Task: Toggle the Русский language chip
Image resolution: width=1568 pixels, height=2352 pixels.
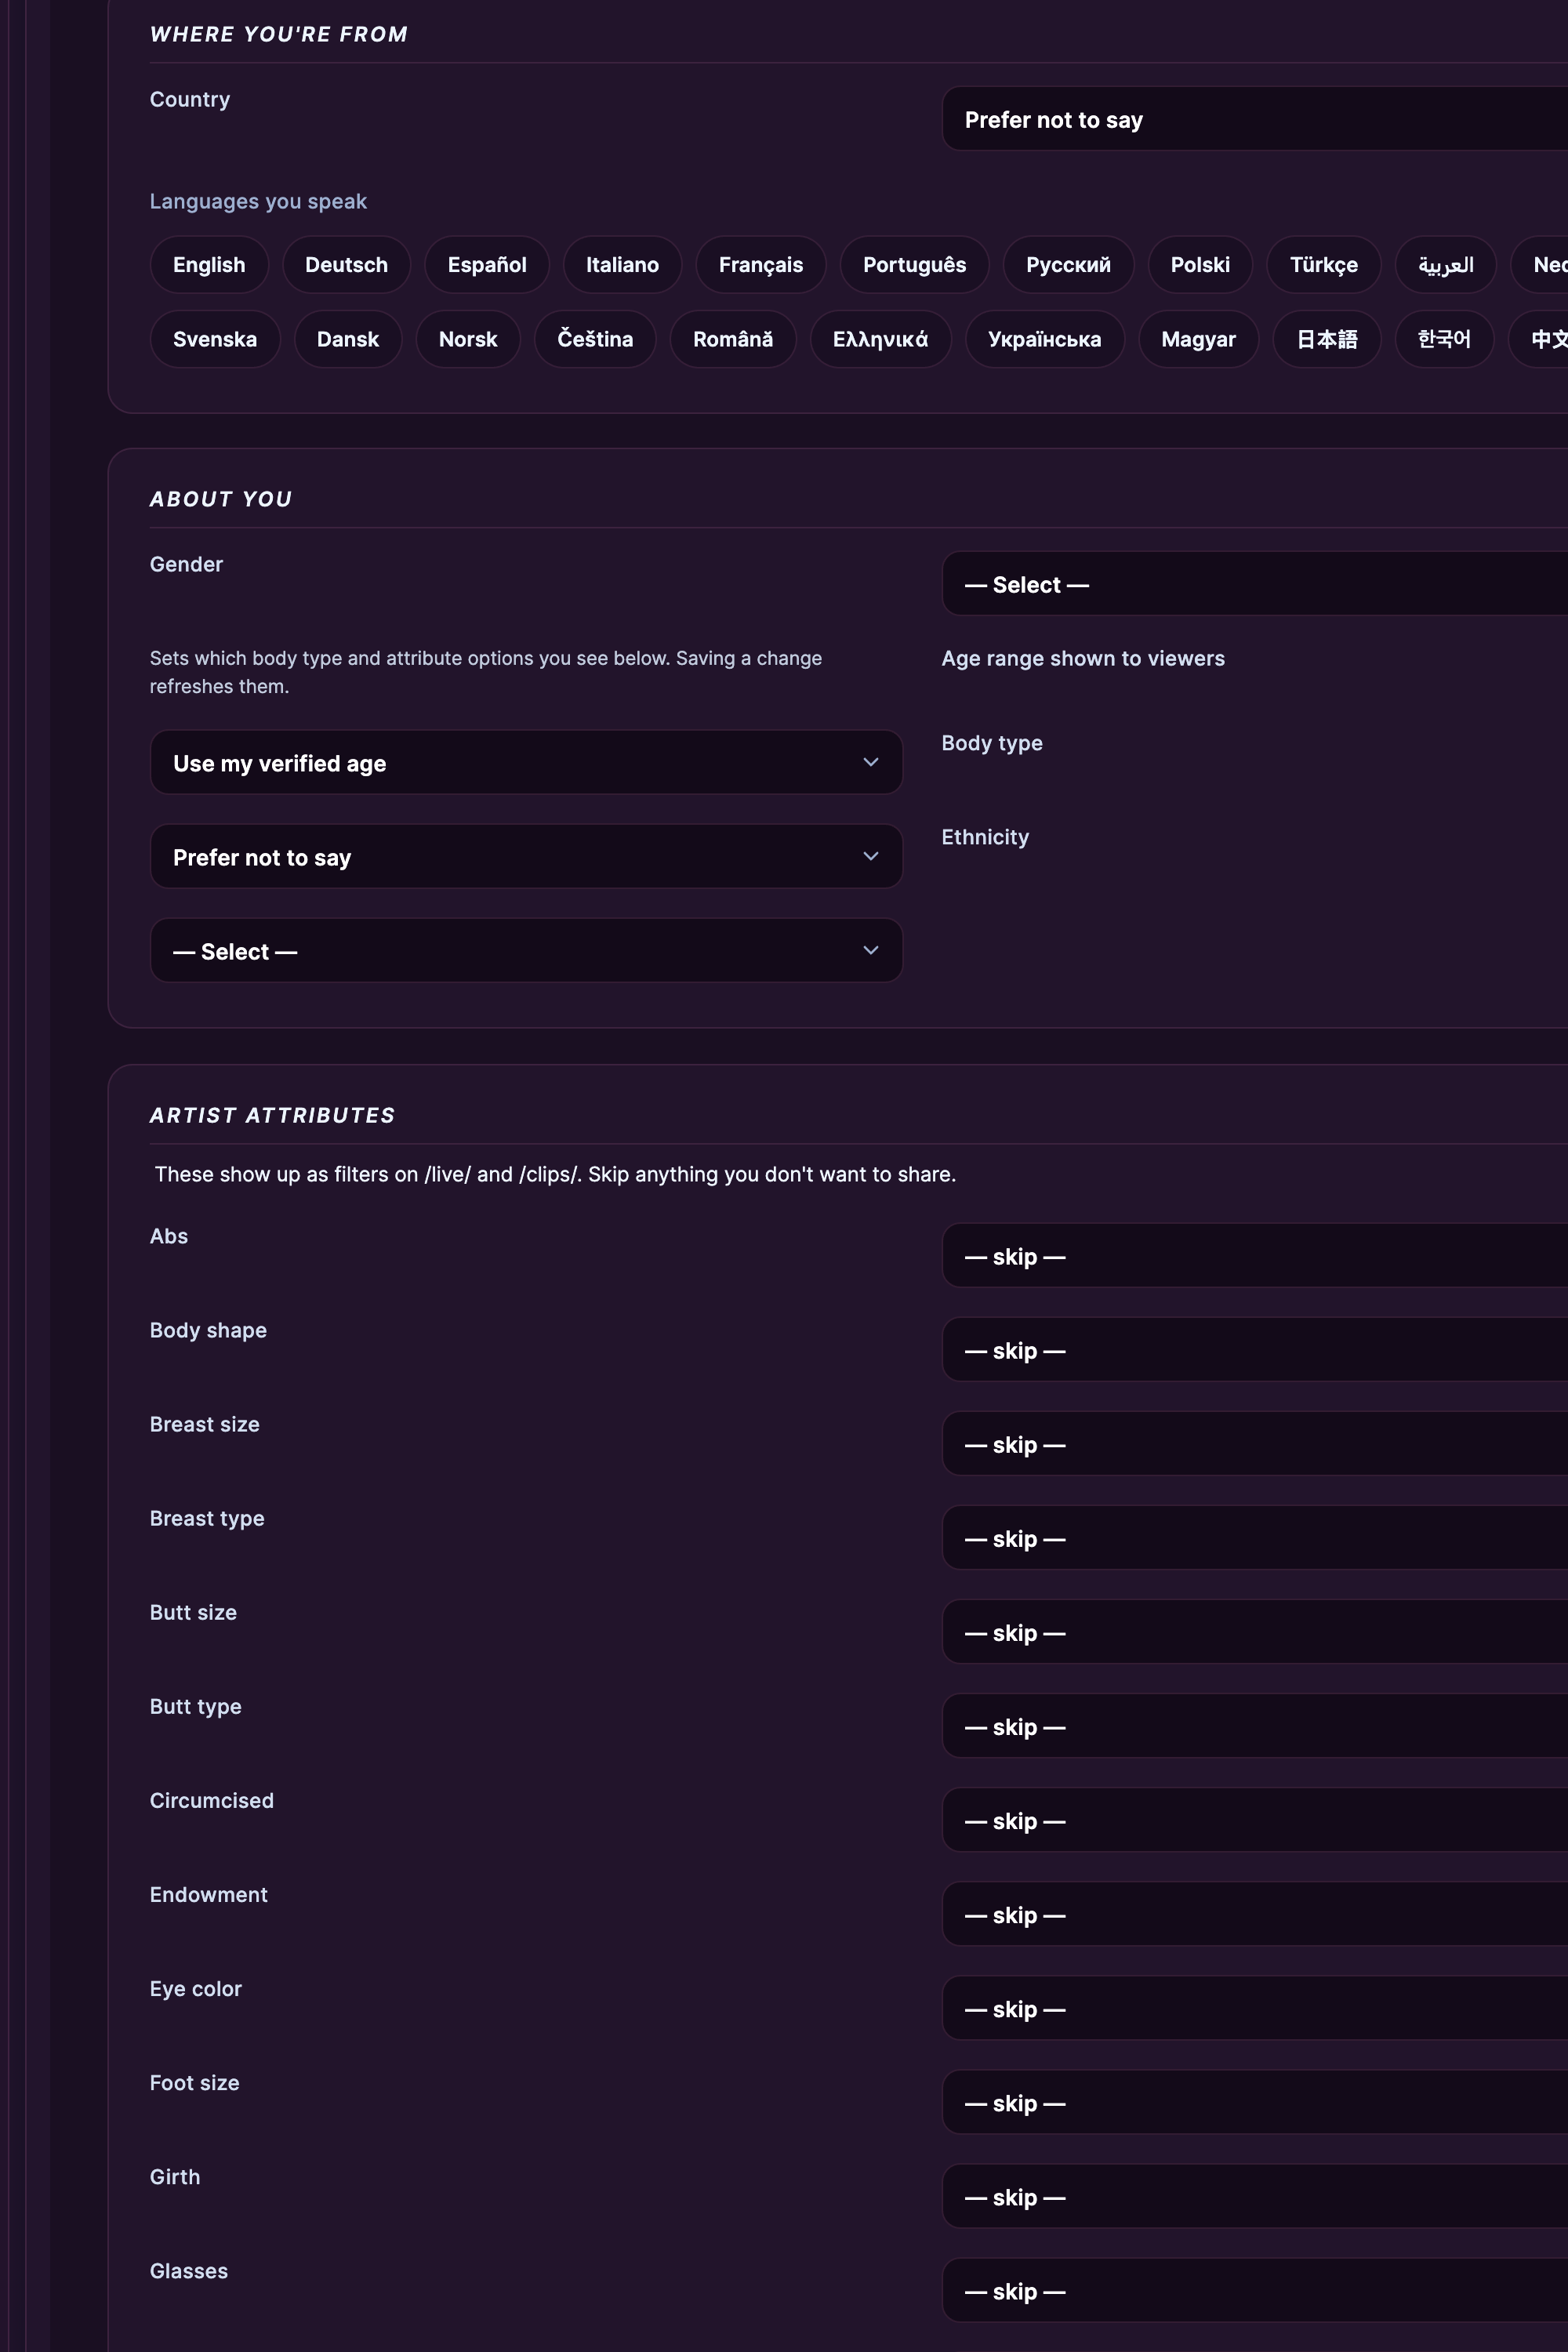Action: click(1068, 265)
